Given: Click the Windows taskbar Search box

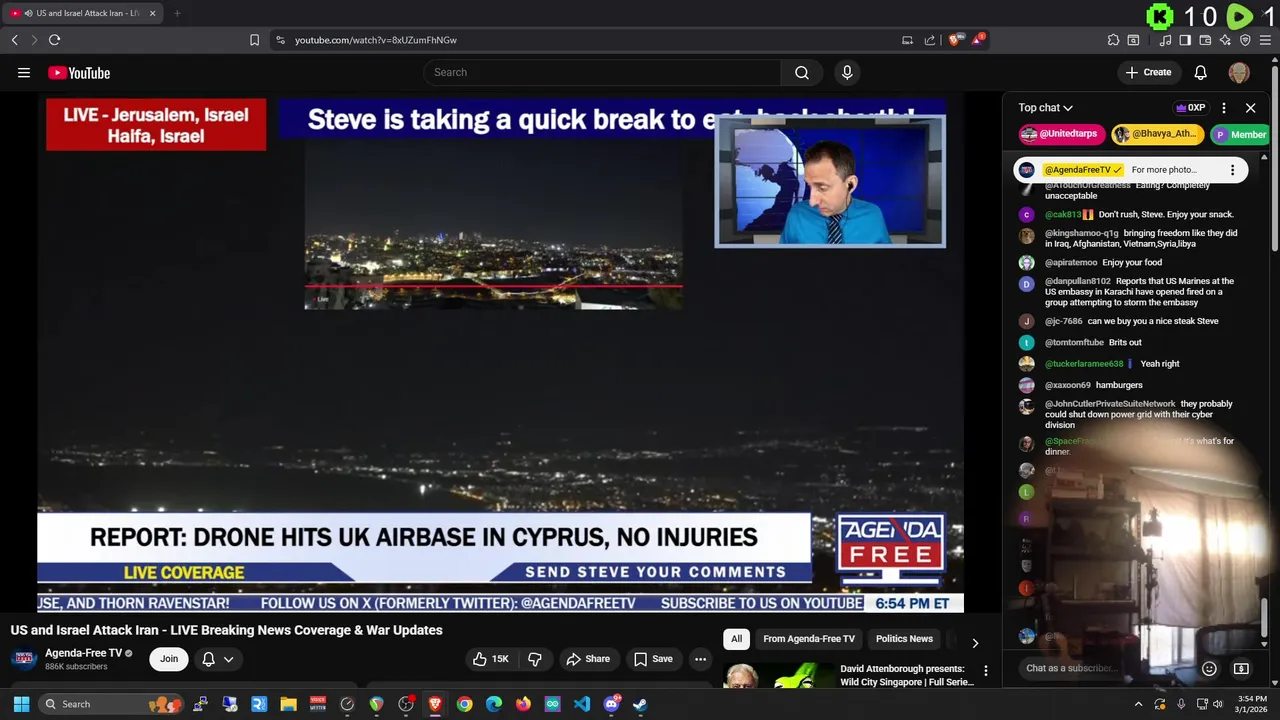Looking at the screenshot, I should [x=110, y=704].
